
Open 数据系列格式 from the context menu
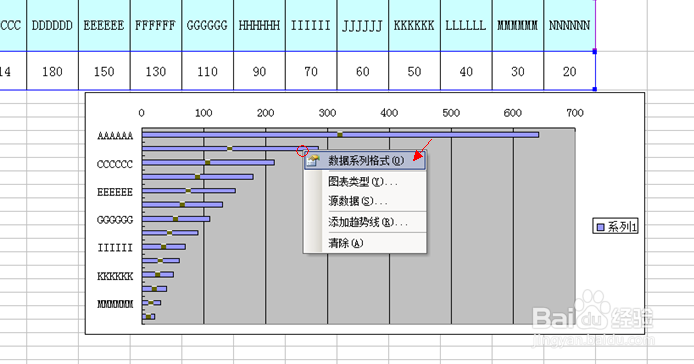click(x=365, y=160)
